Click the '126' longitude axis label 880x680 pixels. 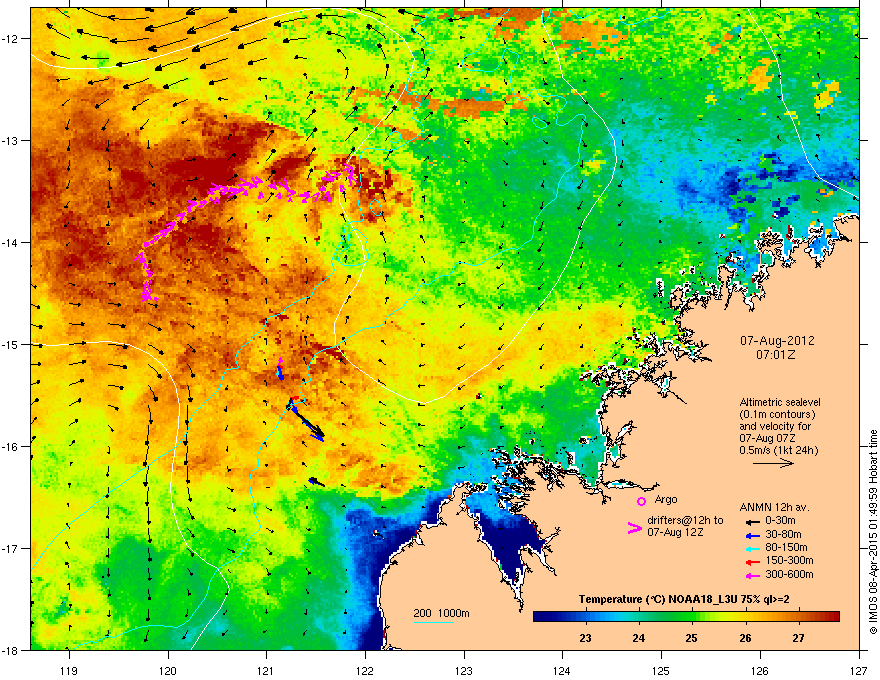pyautogui.click(x=760, y=670)
